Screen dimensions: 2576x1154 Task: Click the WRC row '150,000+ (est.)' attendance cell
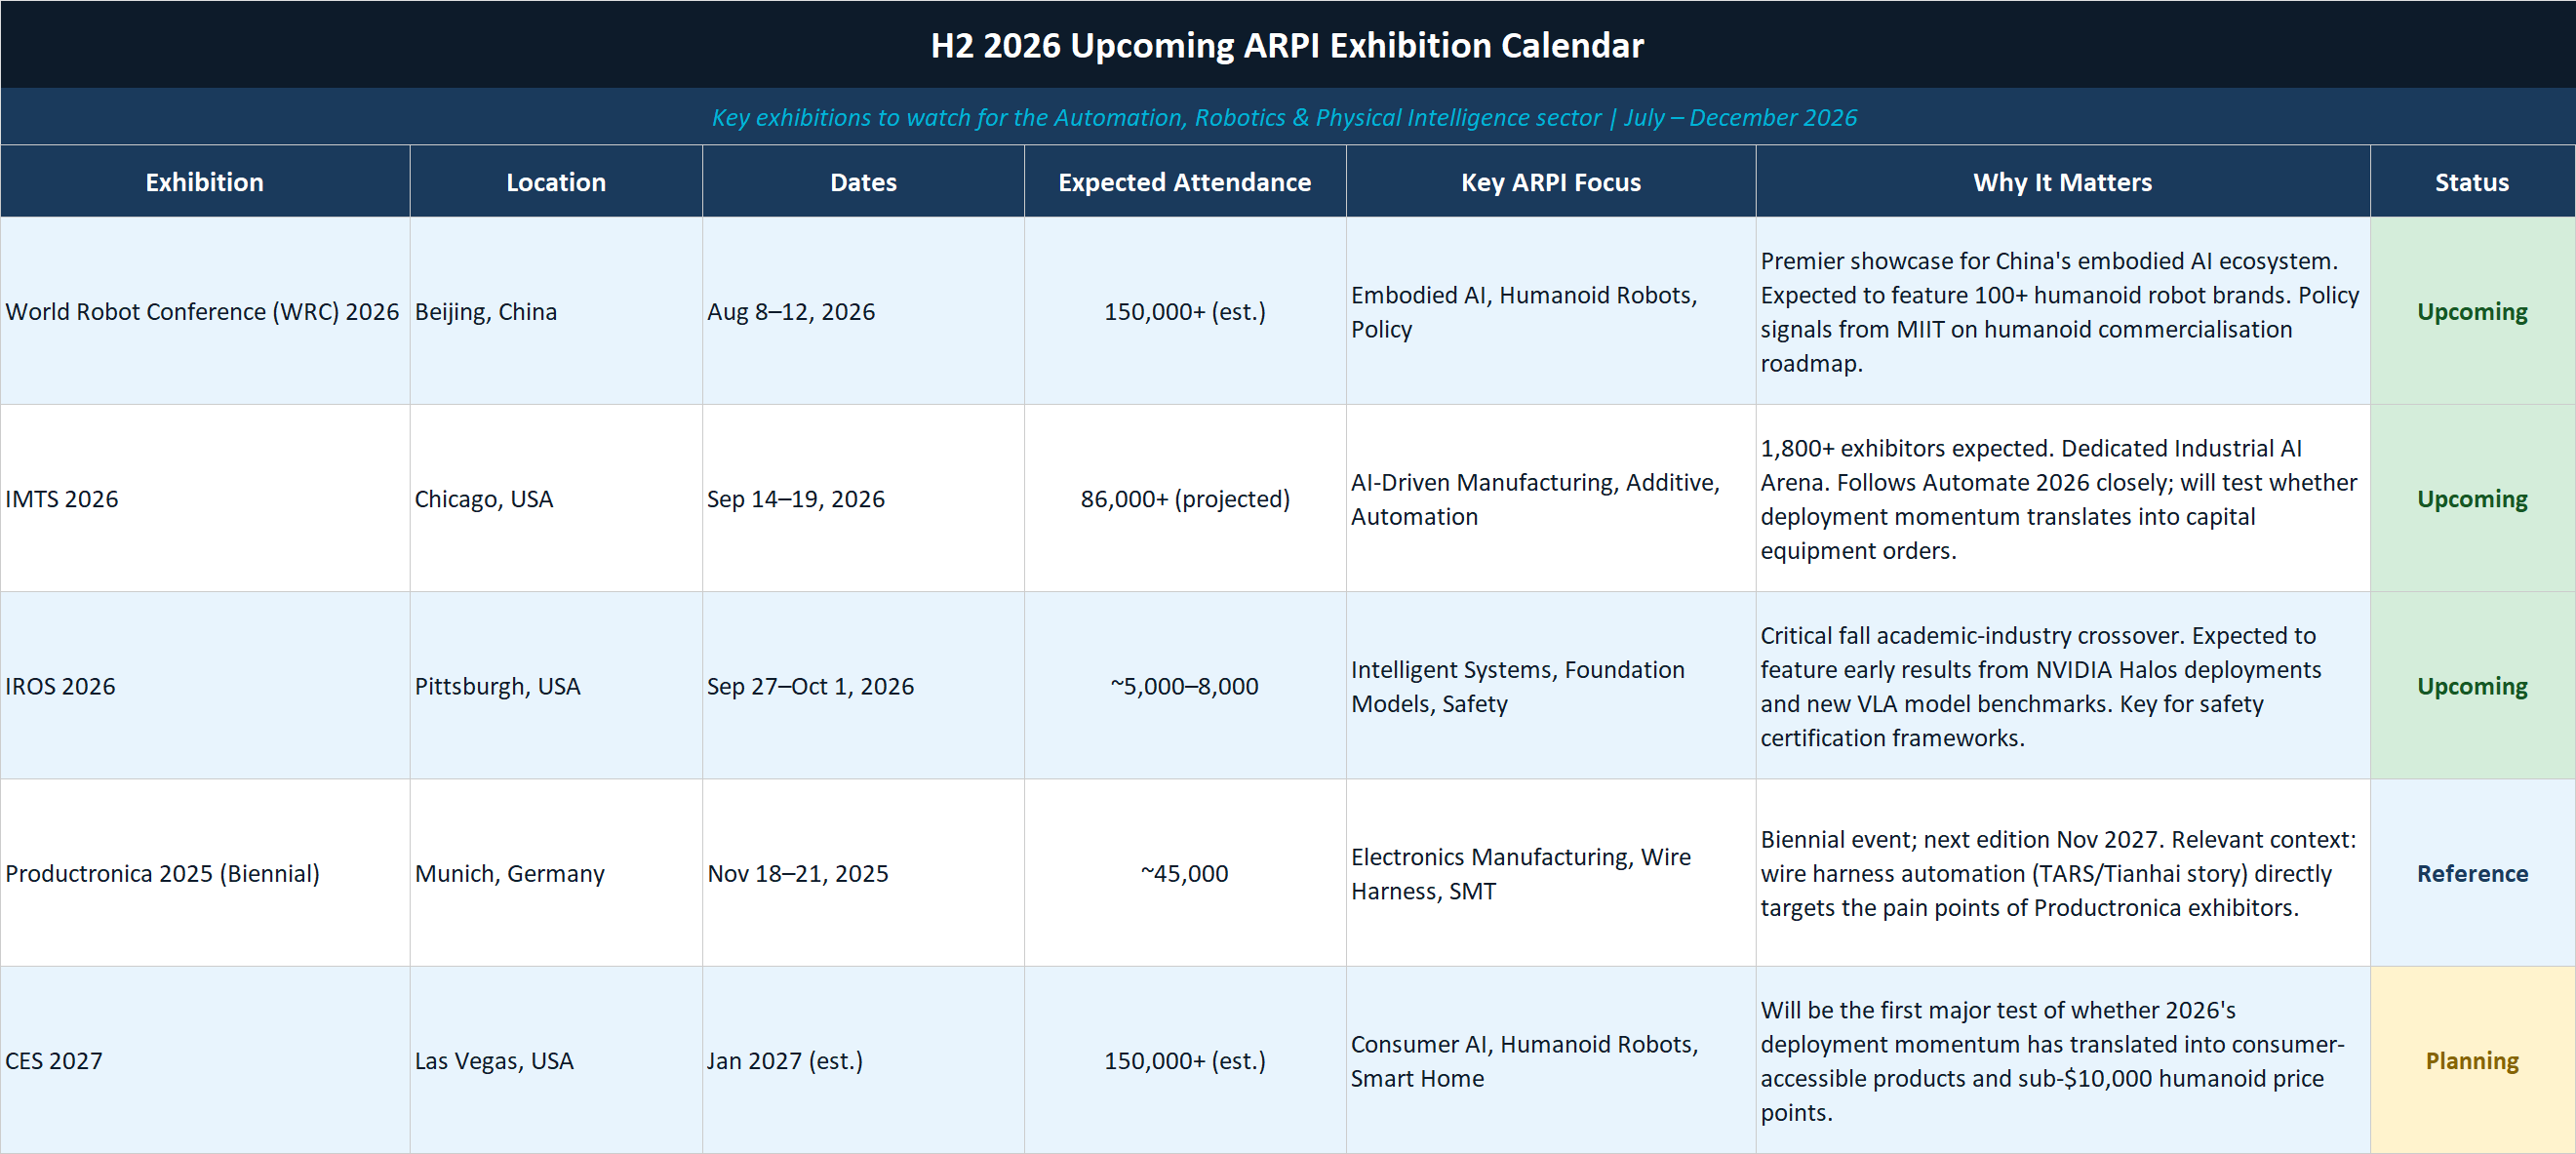1185,311
